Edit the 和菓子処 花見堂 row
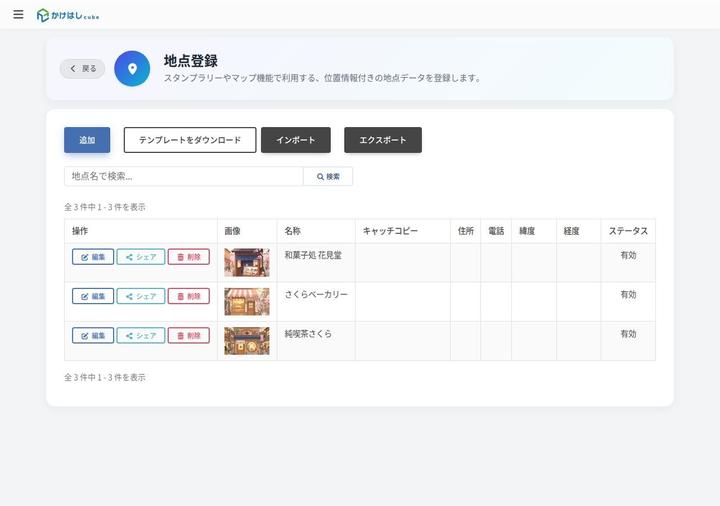This screenshot has height=506, width=720. click(93, 257)
